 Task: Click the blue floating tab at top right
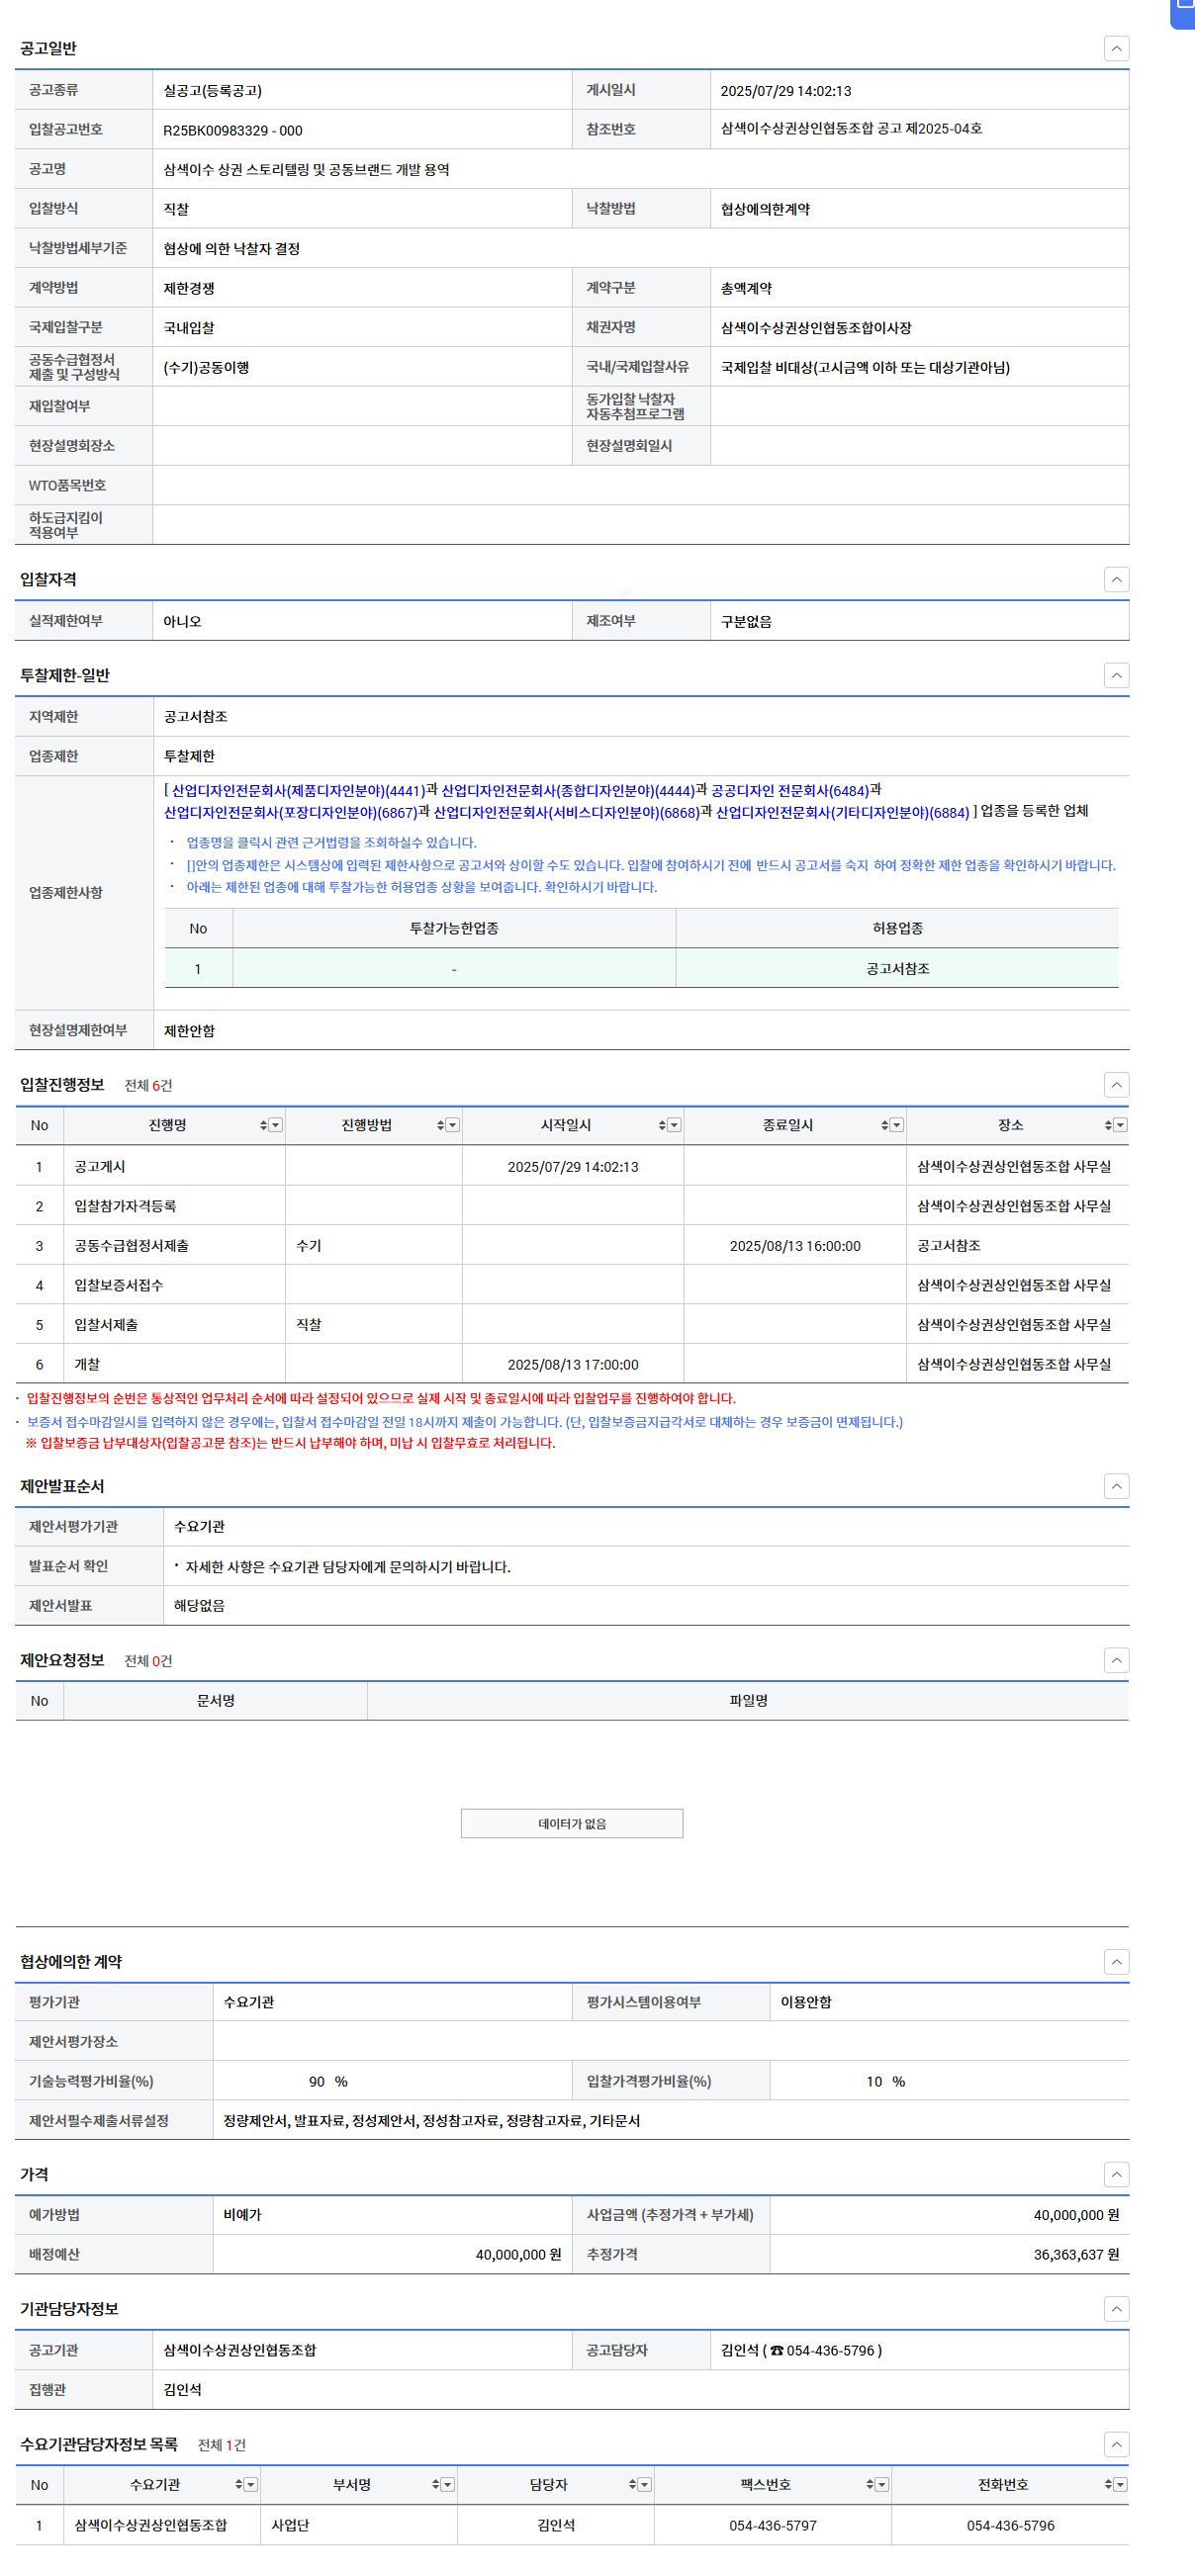[1183, 12]
